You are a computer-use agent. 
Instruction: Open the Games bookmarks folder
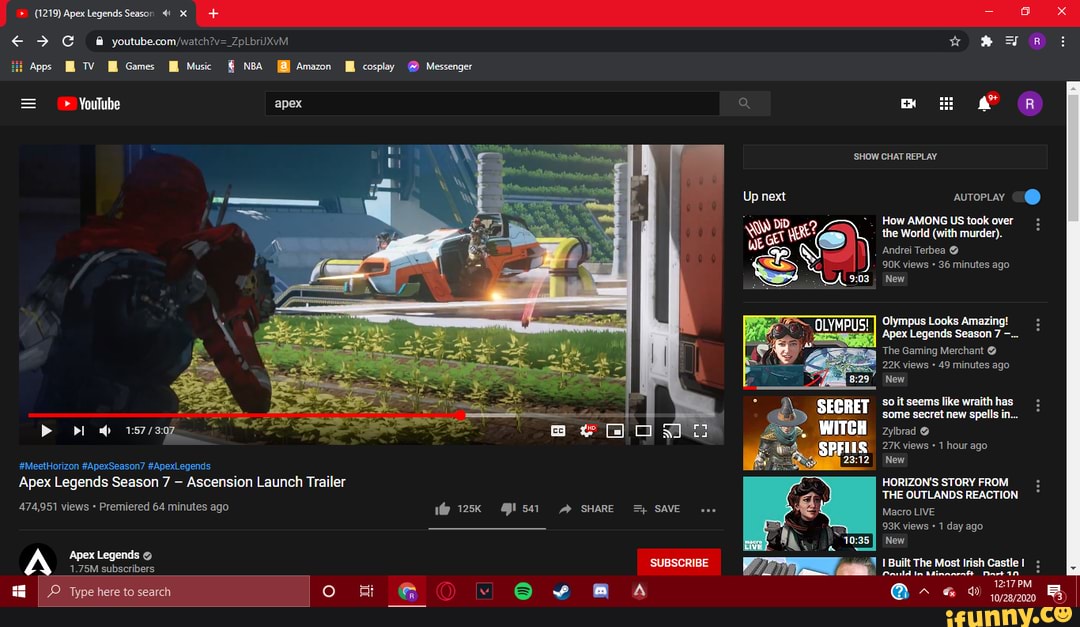click(x=131, y=66)
